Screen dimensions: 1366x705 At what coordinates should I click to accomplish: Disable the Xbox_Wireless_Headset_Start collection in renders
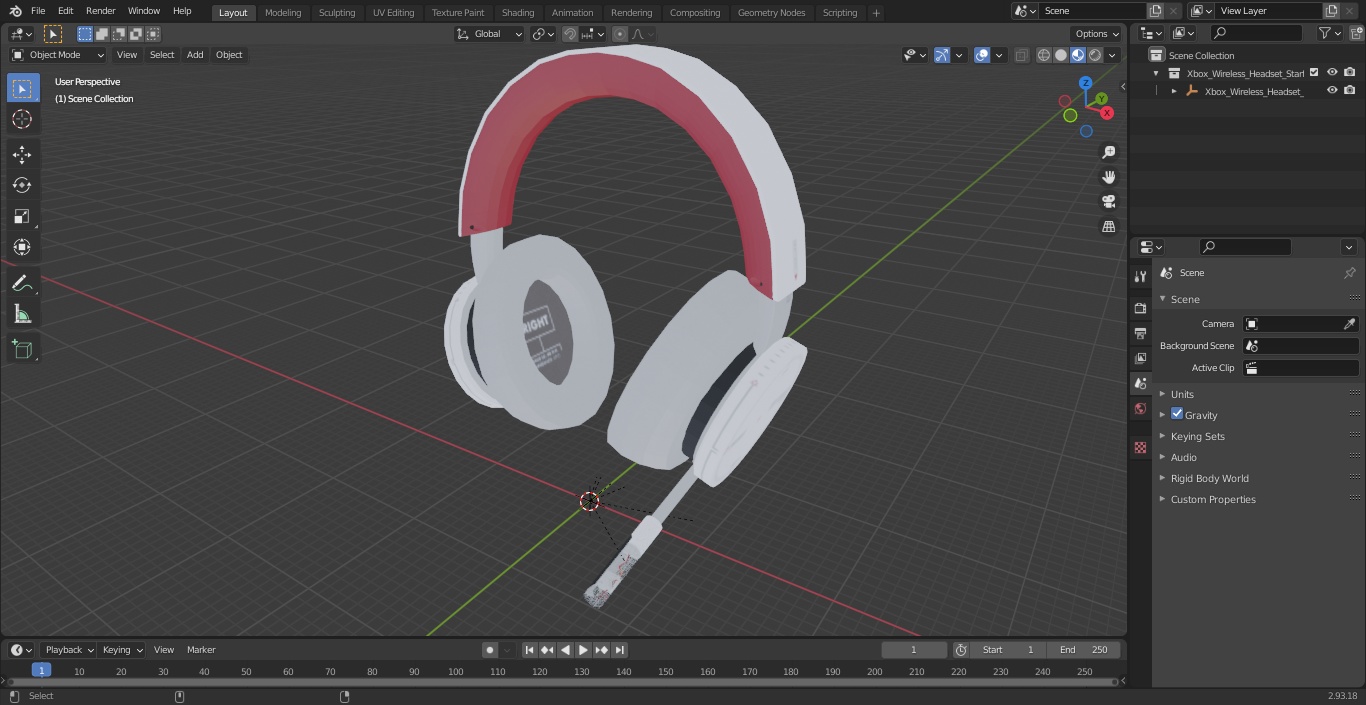click(x=1350, y=73)
